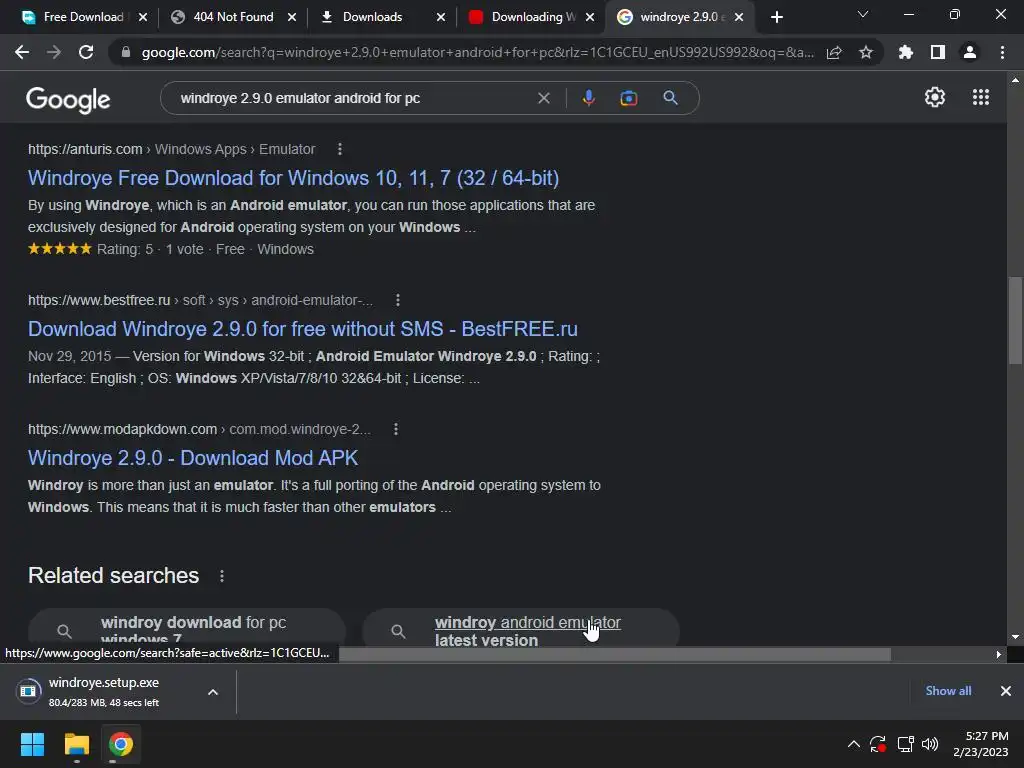Open Windroye 2.9.0 Download Mod APK result

pos(193,458)
